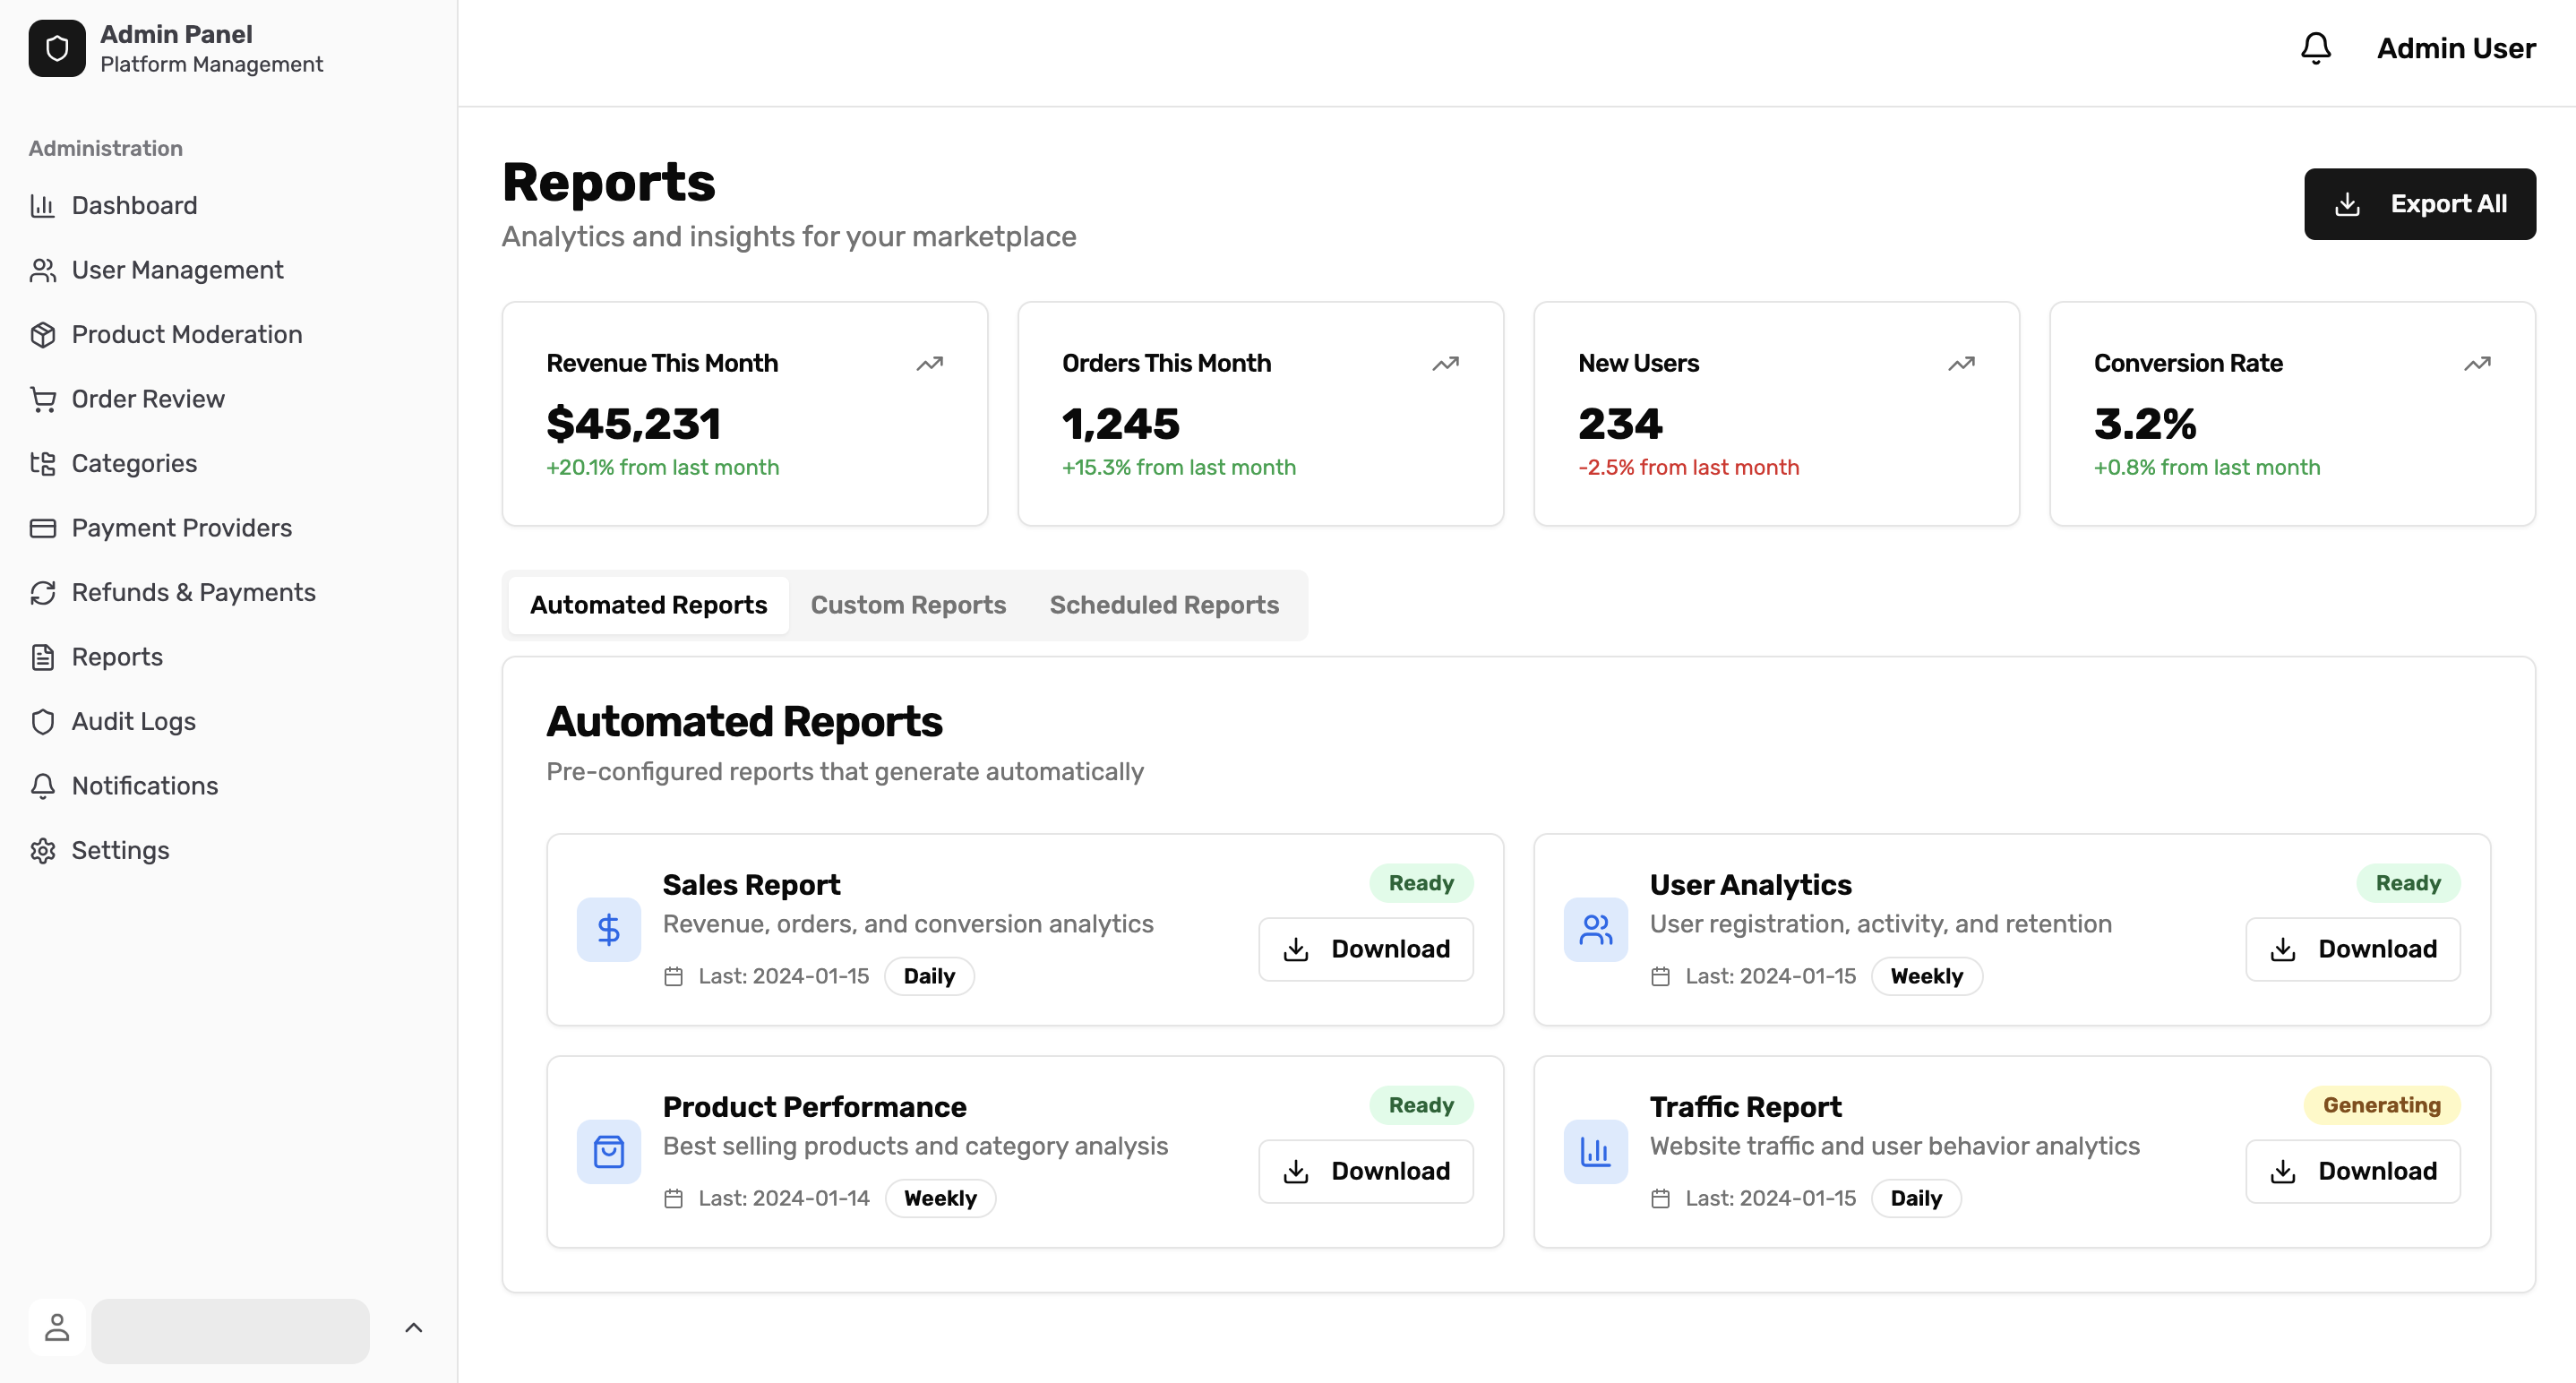
Task: Select the dollar icon on Sales Report
Action: click(608, 928)
